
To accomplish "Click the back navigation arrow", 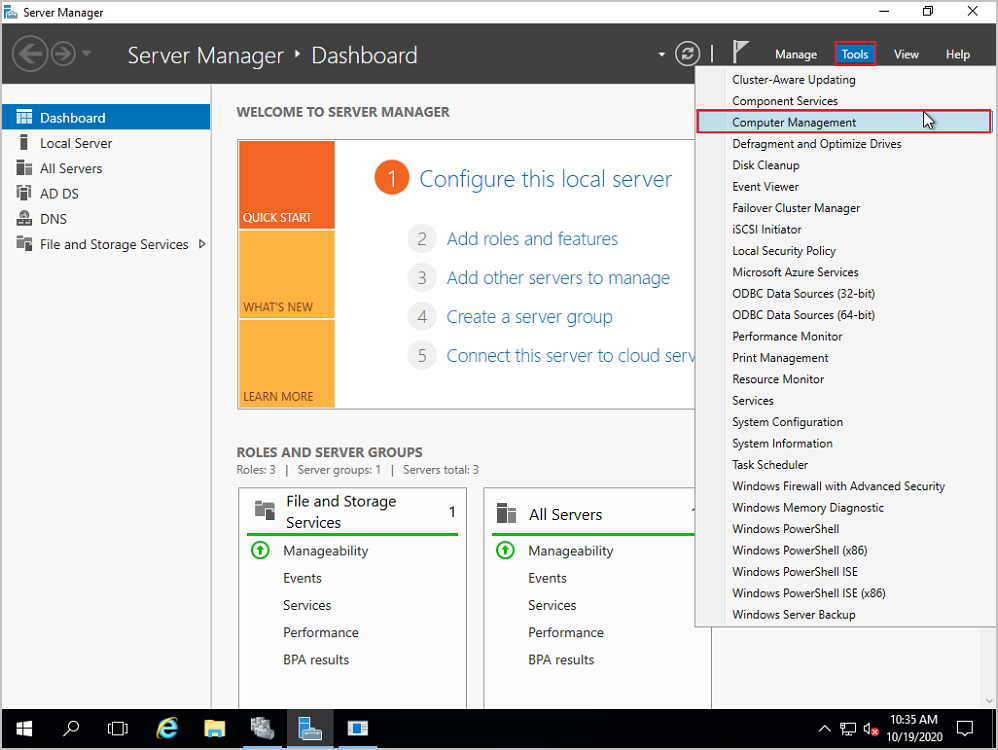I will tap(29, 54).
